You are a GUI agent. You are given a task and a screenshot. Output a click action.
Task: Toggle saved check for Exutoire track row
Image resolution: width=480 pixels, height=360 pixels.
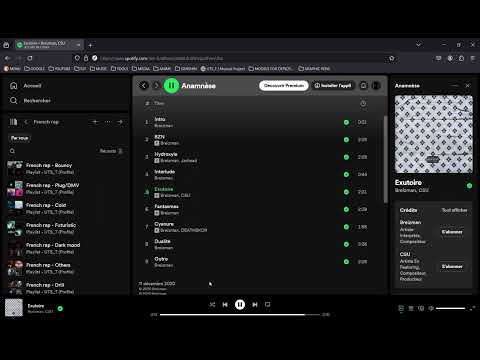pos(346,192)
